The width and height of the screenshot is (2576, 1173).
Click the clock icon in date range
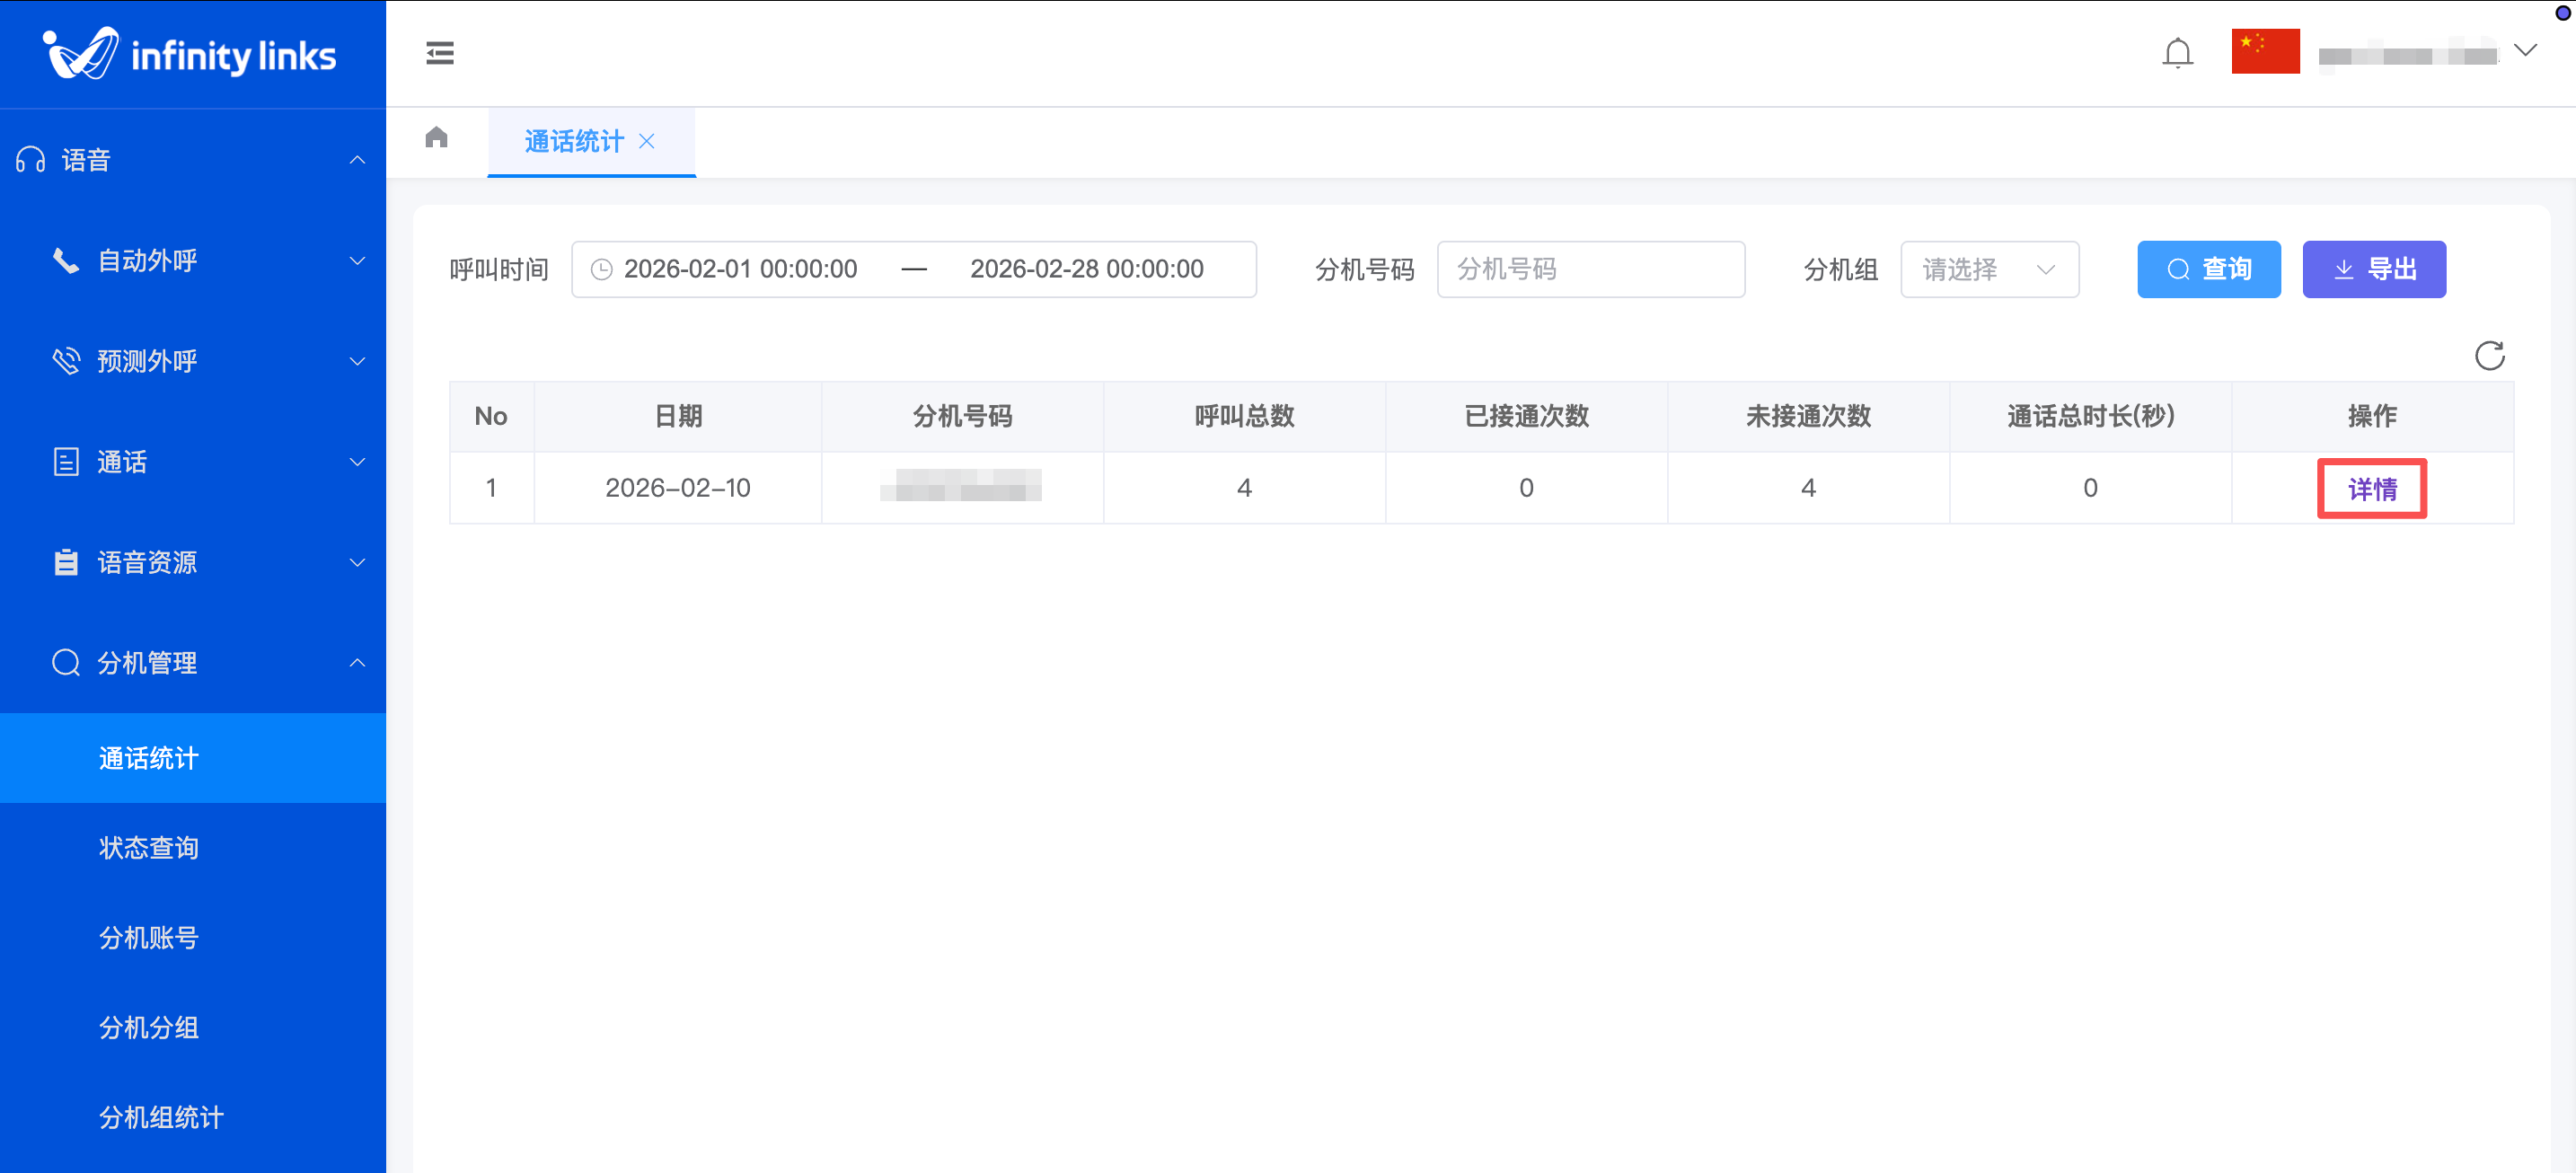coord(601,270)
